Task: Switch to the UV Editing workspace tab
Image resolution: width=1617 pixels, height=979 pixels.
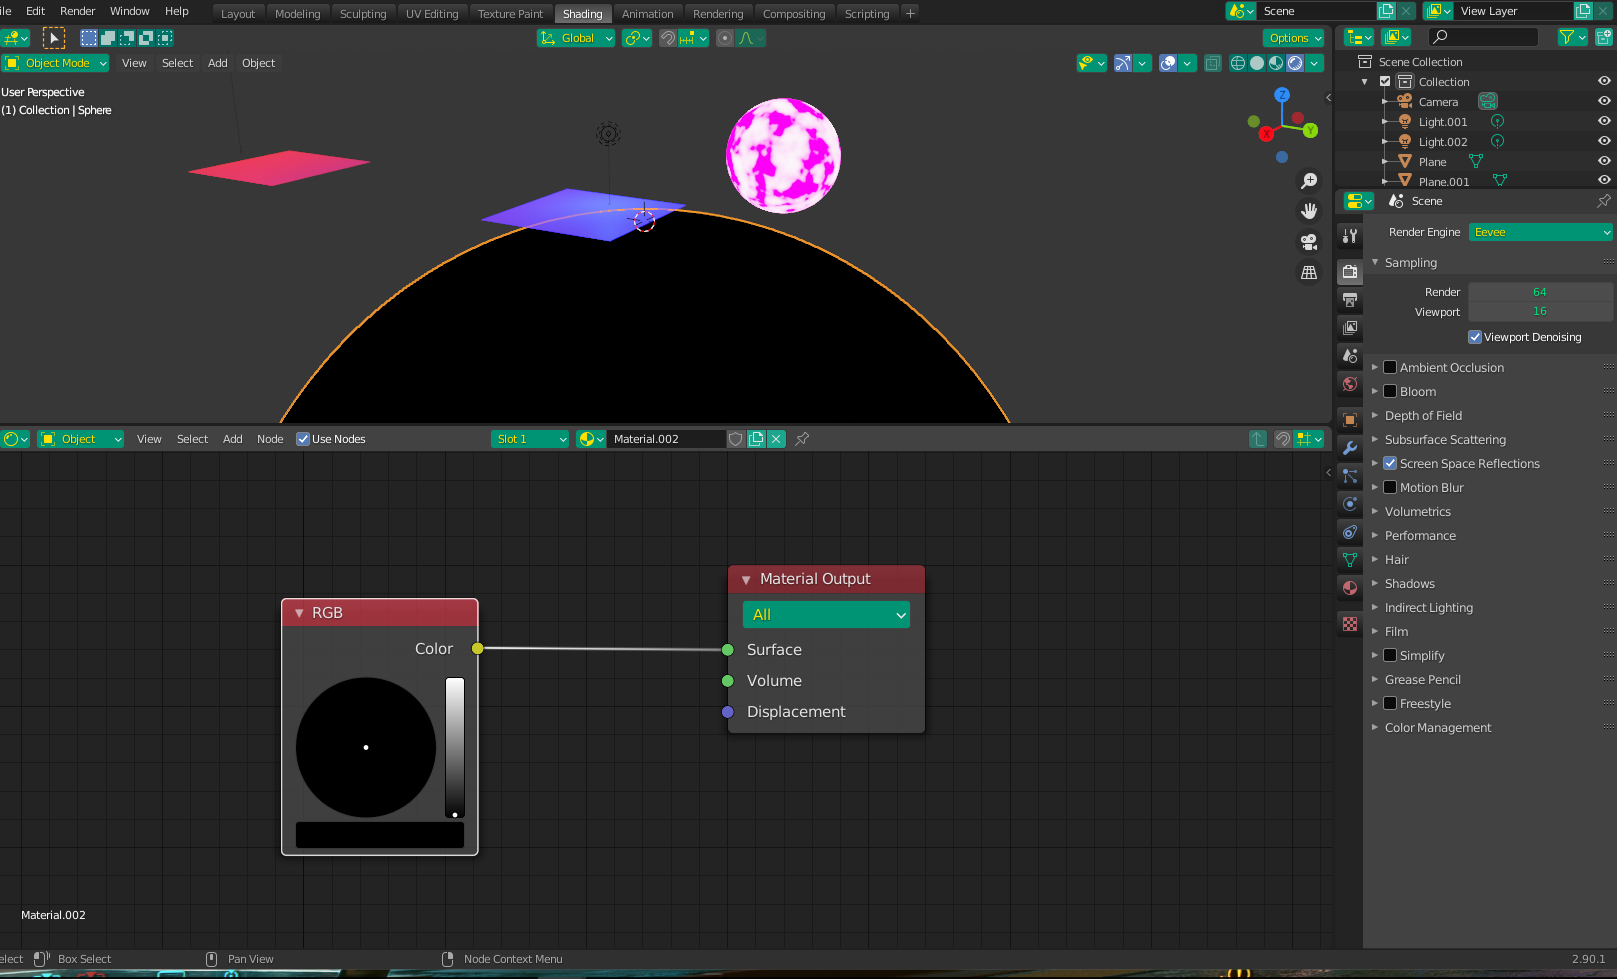Action: pyautogui.click(x=432, y=14)
